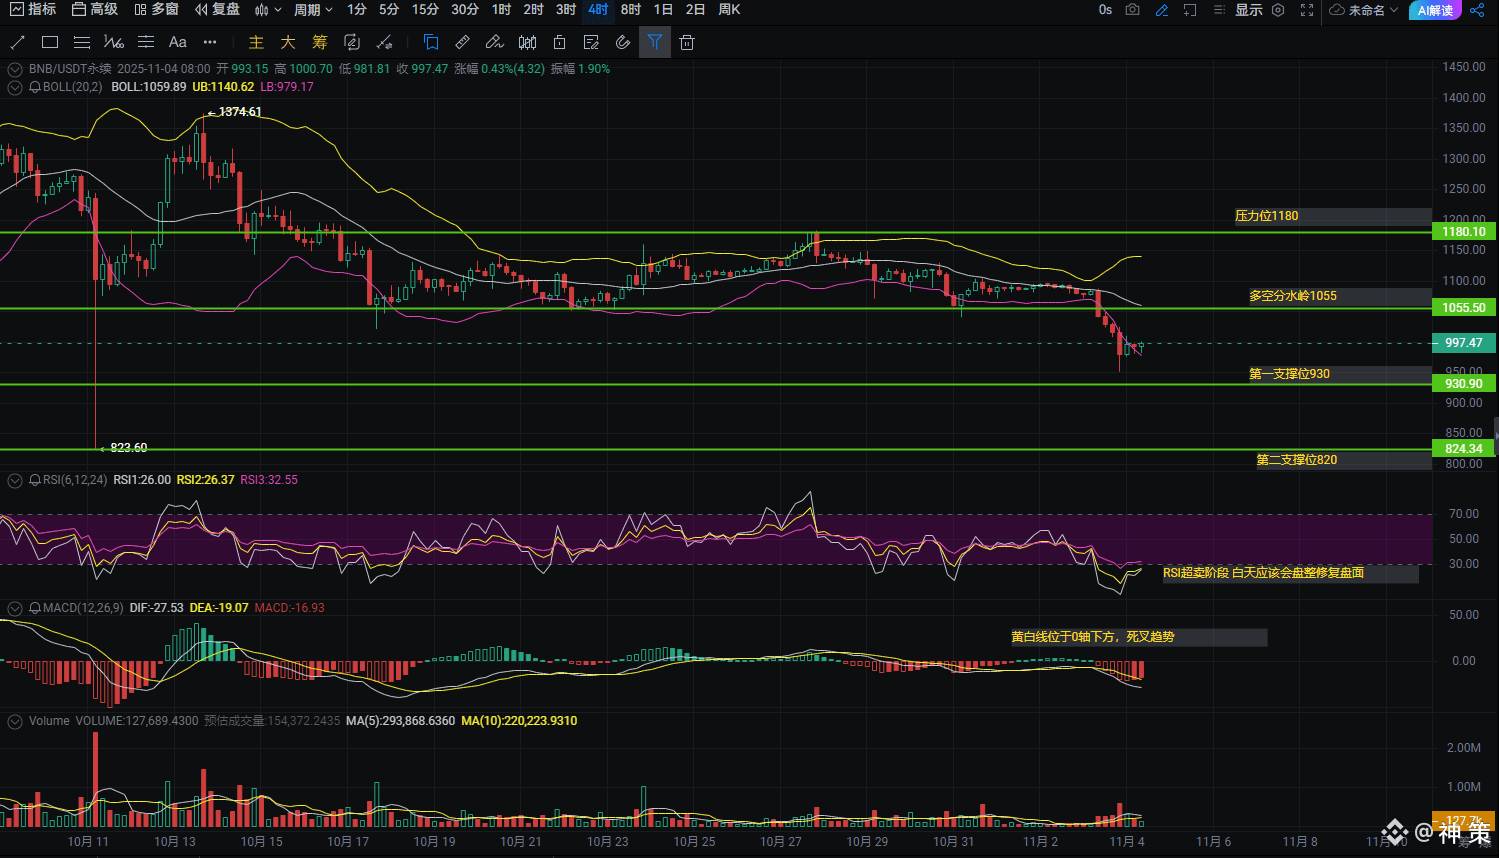Click the ruler measurement tool
The image size is (1499, 858).
[462, 42]
